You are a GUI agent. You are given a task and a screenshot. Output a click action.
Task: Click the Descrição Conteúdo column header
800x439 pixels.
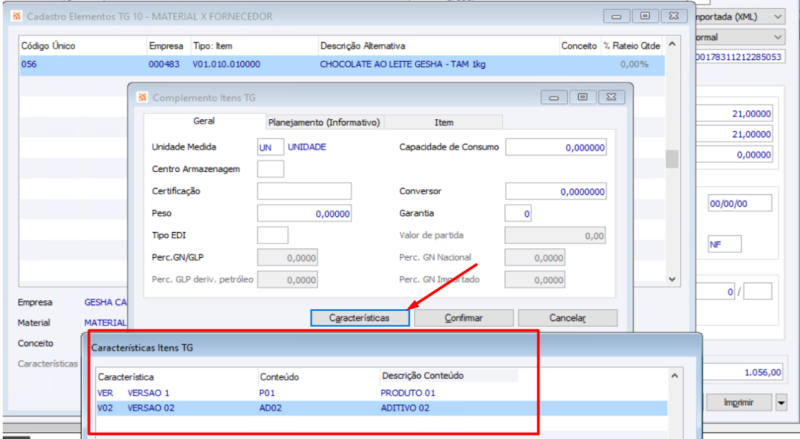[422, 376]
